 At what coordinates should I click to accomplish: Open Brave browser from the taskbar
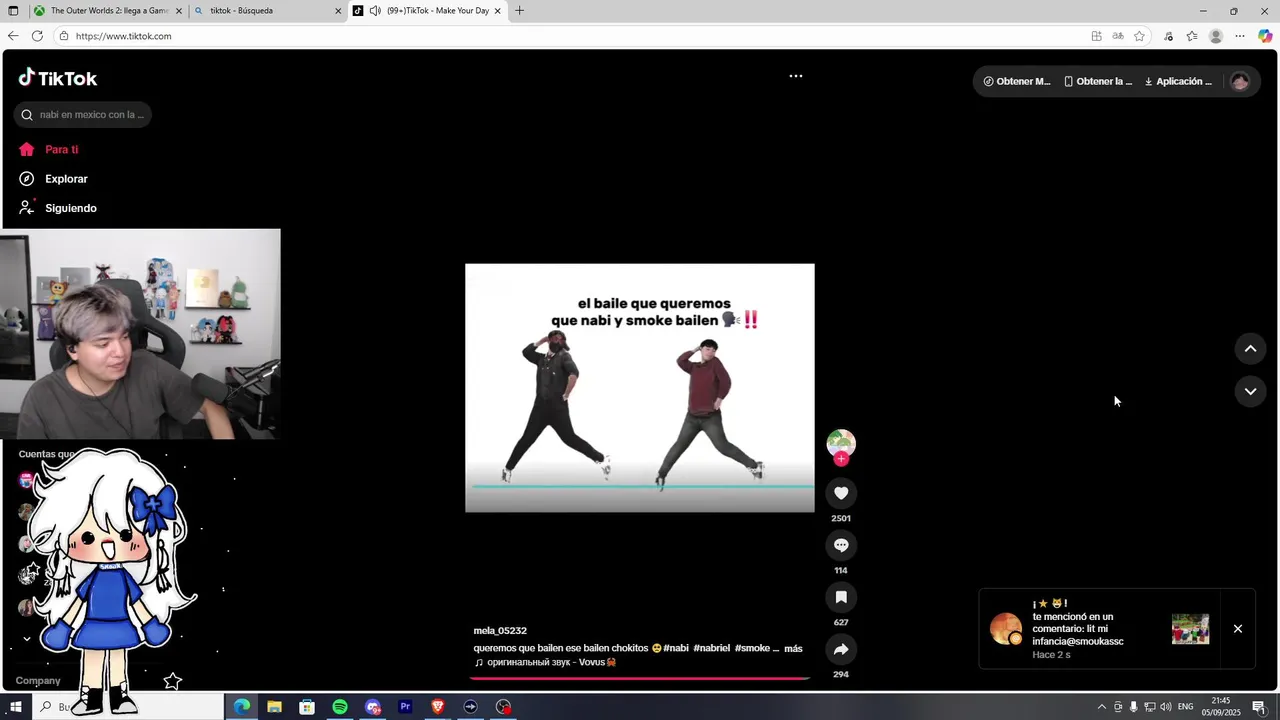[437, 707]
